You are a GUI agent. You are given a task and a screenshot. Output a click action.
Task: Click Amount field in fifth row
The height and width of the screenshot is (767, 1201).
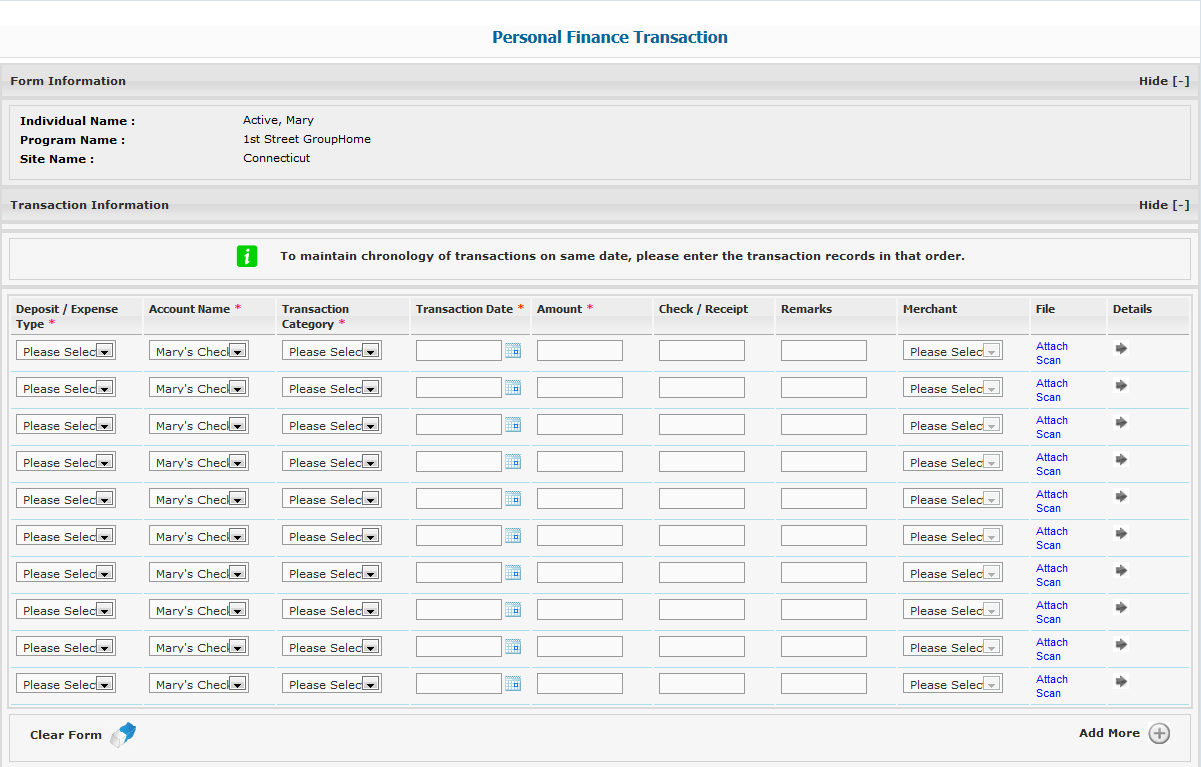click(580, 498)
